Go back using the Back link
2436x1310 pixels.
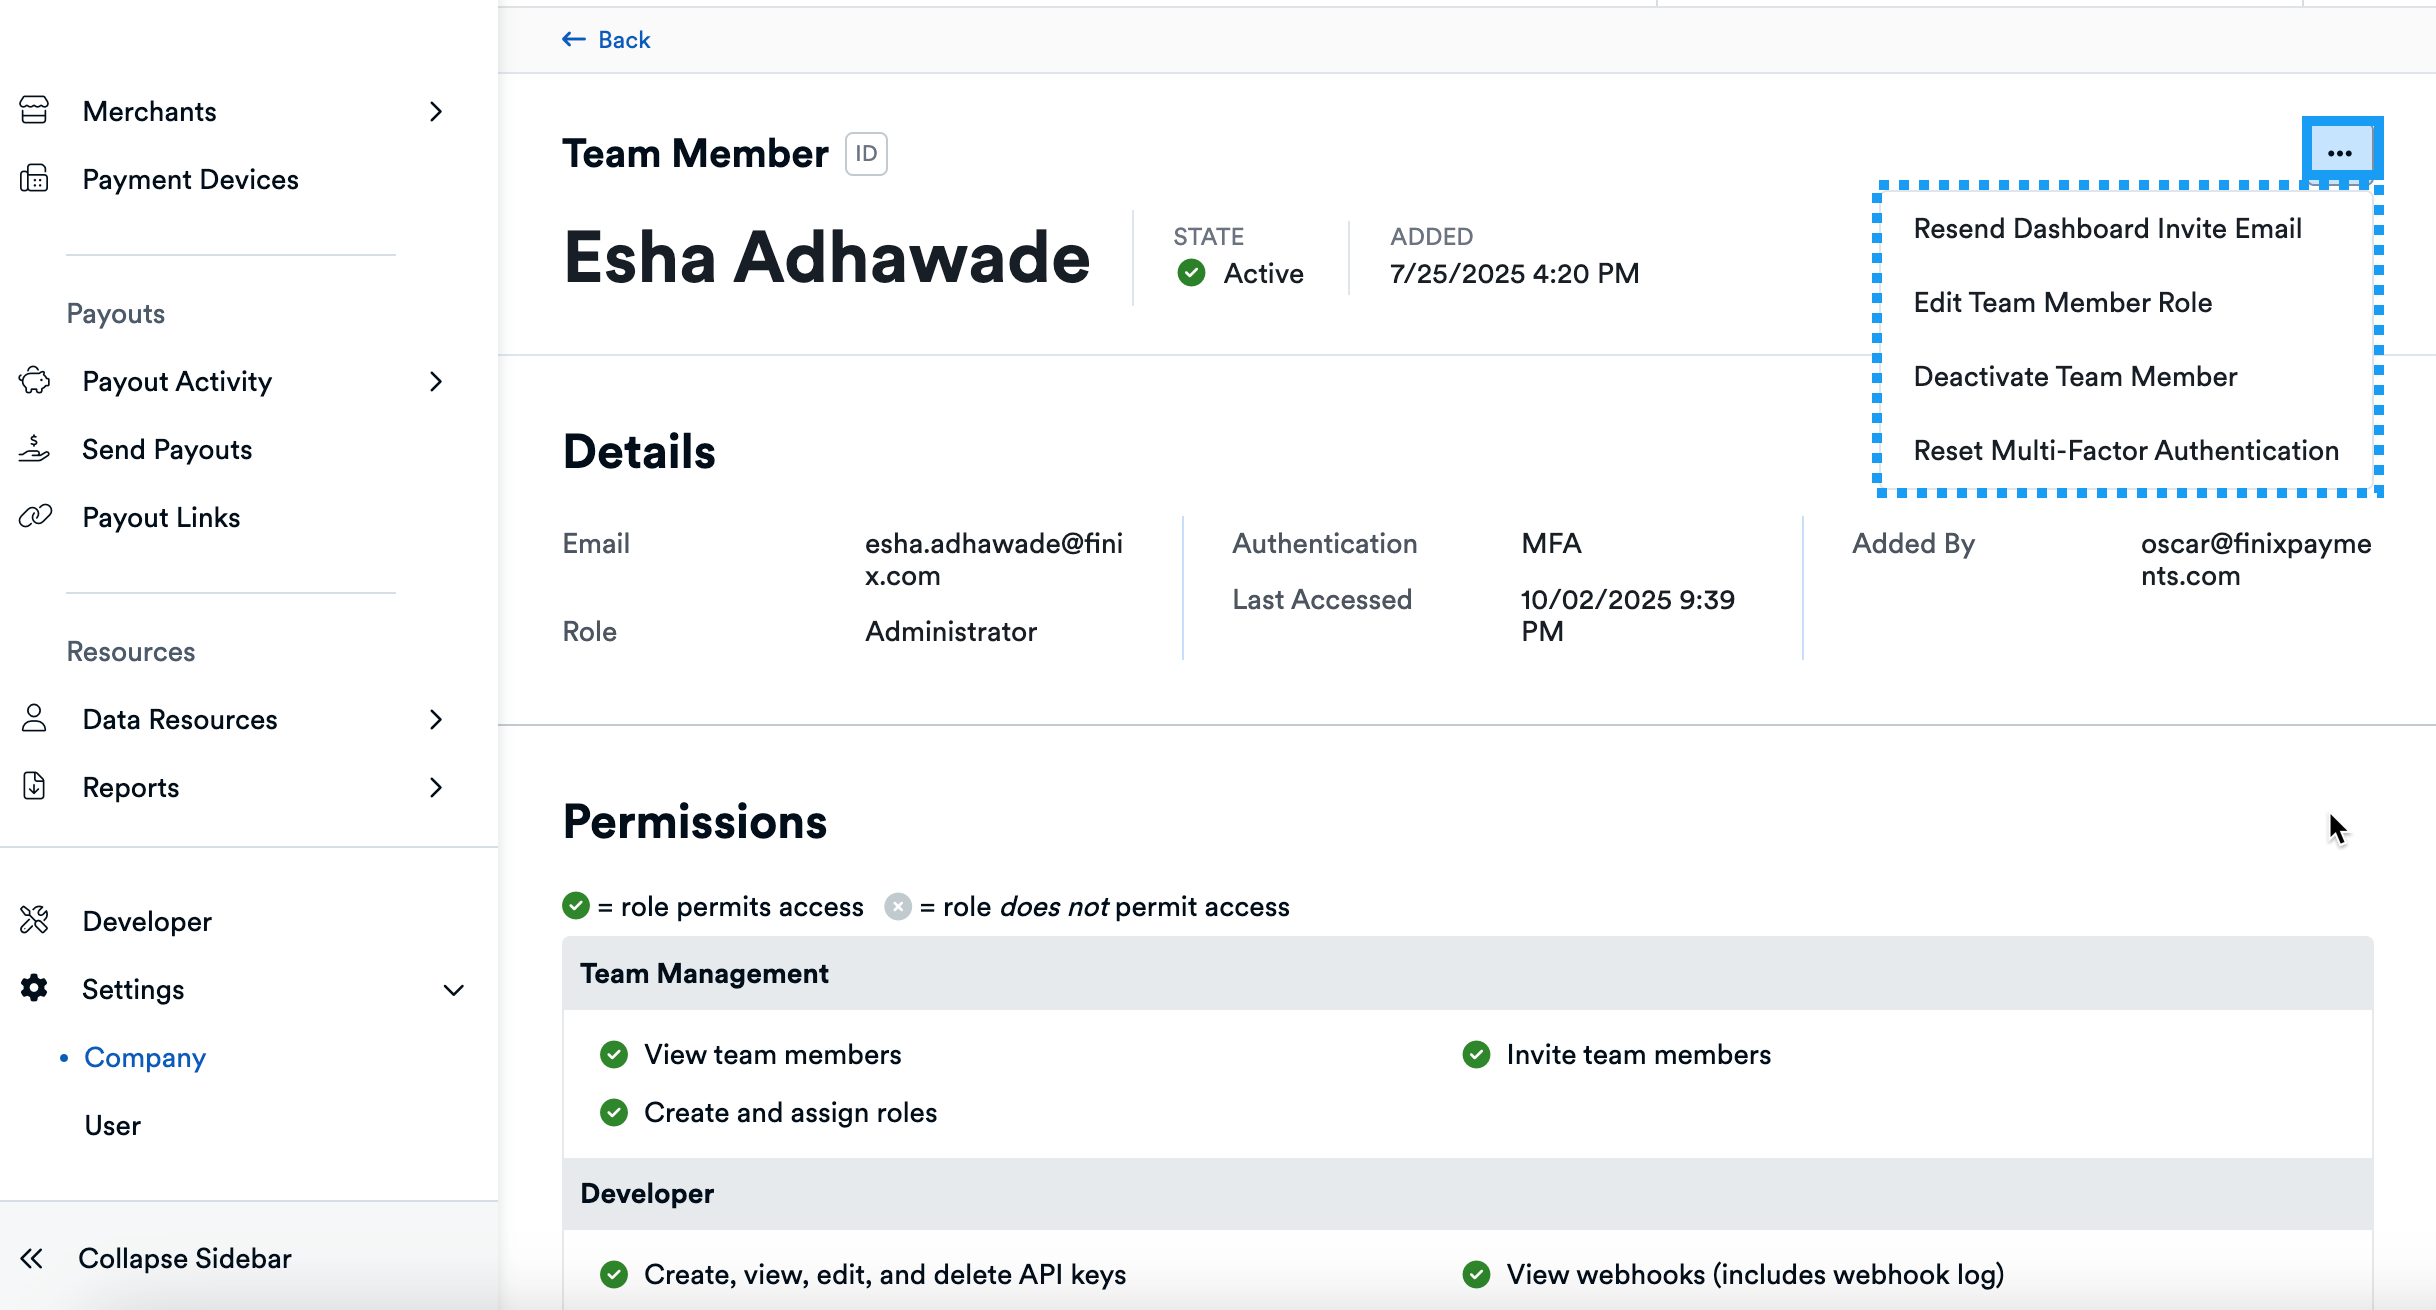coord(607,40)
